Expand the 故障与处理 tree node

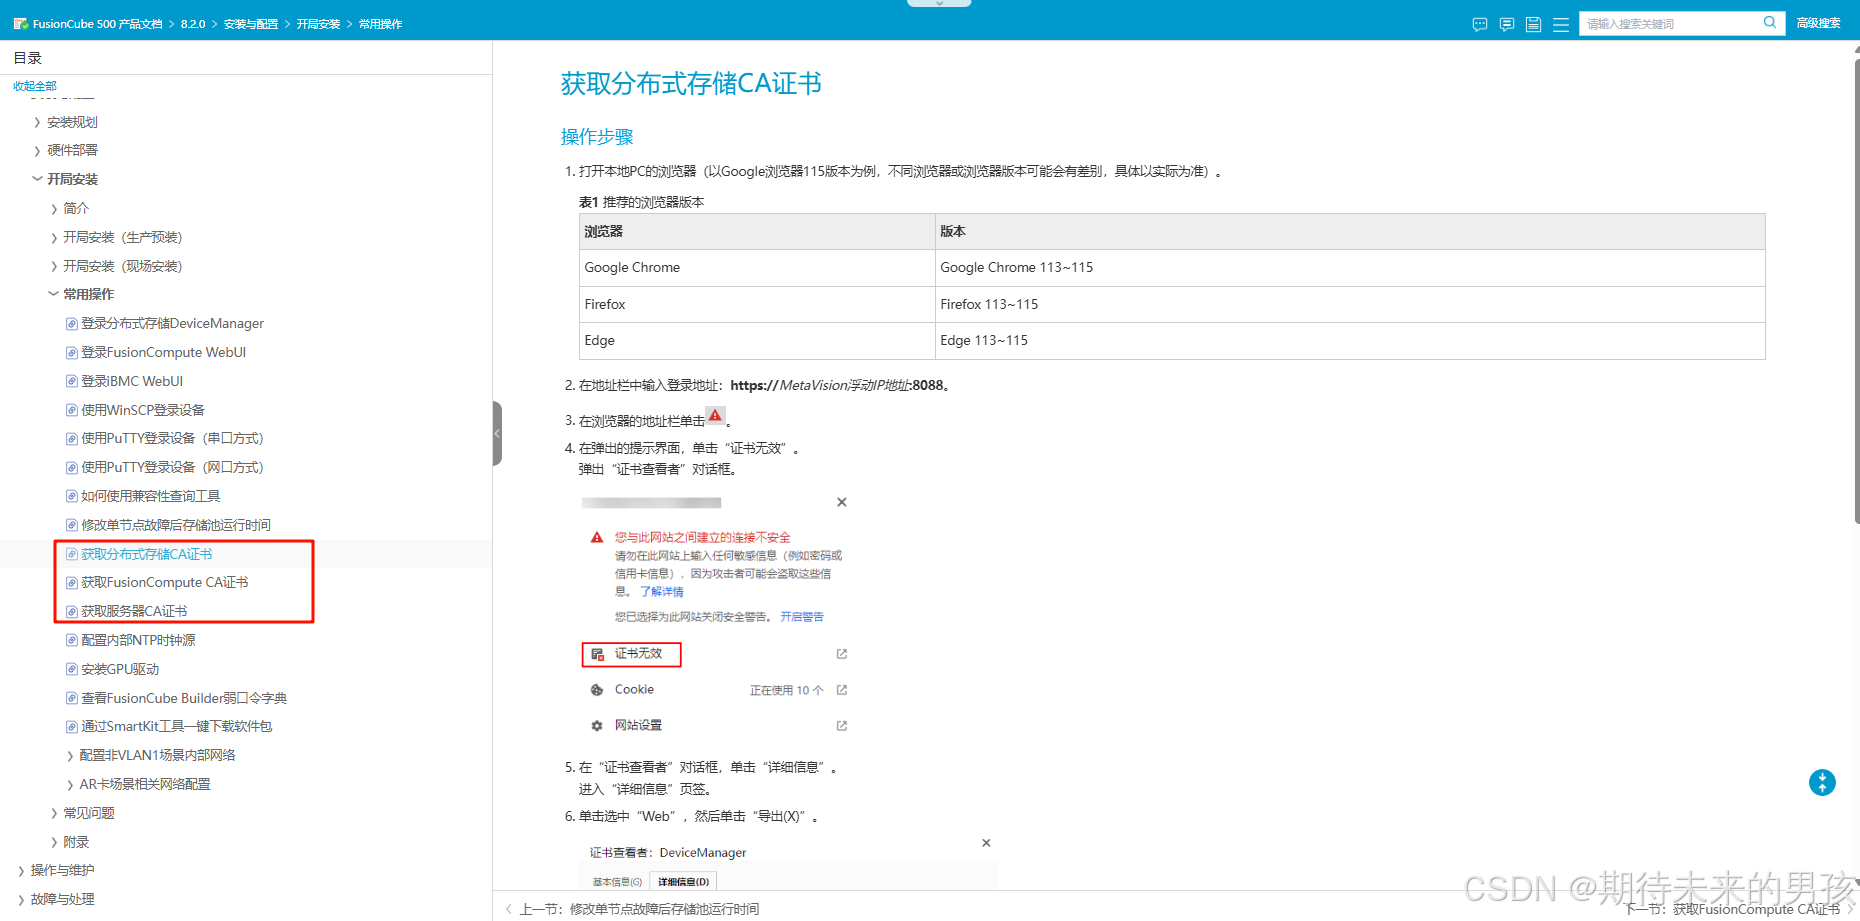pos(21,899)
